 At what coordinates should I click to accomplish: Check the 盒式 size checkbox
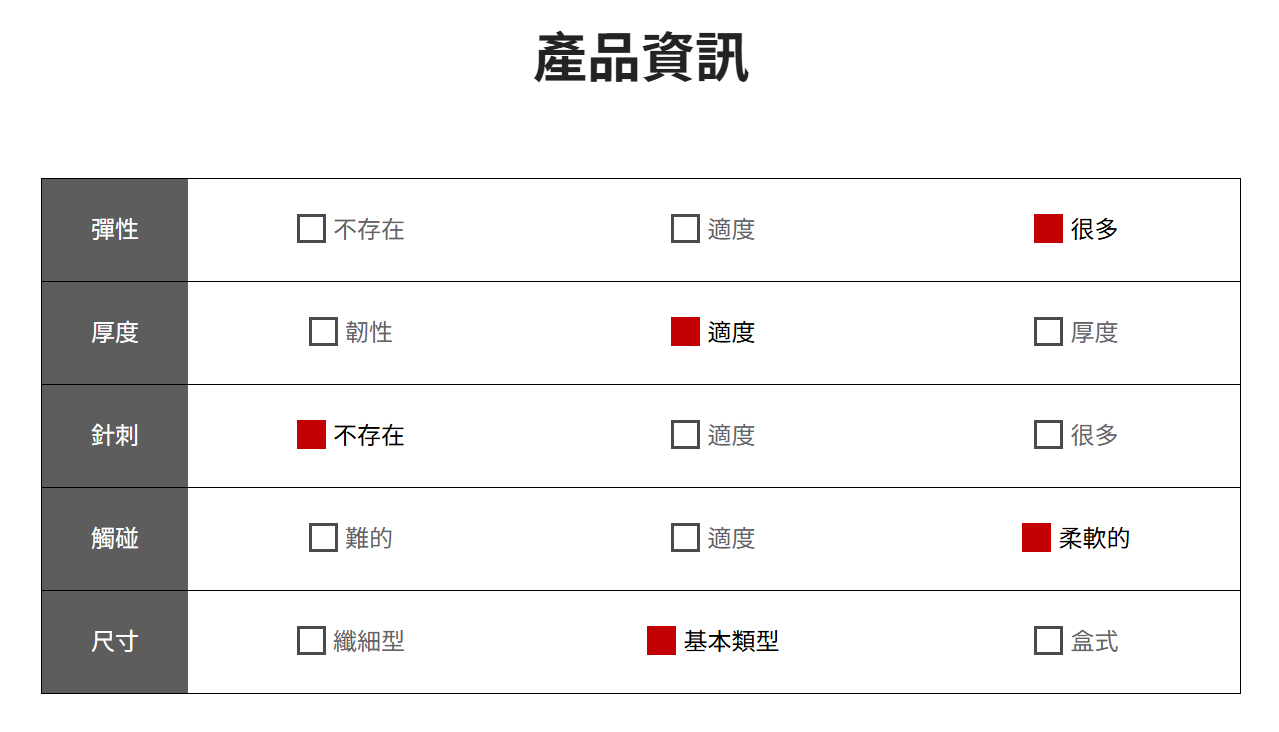coord(1048,641)
